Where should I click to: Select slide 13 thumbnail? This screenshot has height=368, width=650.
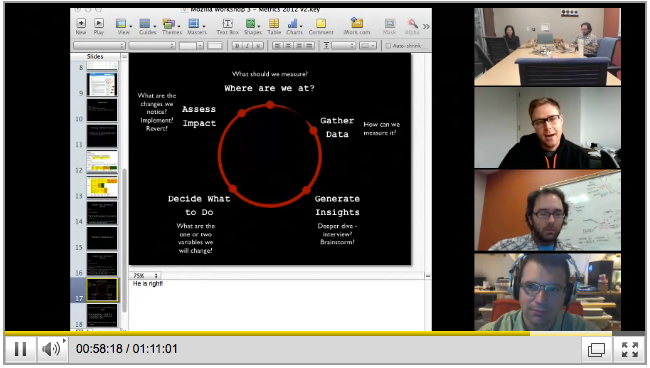(x=102, y=187)
